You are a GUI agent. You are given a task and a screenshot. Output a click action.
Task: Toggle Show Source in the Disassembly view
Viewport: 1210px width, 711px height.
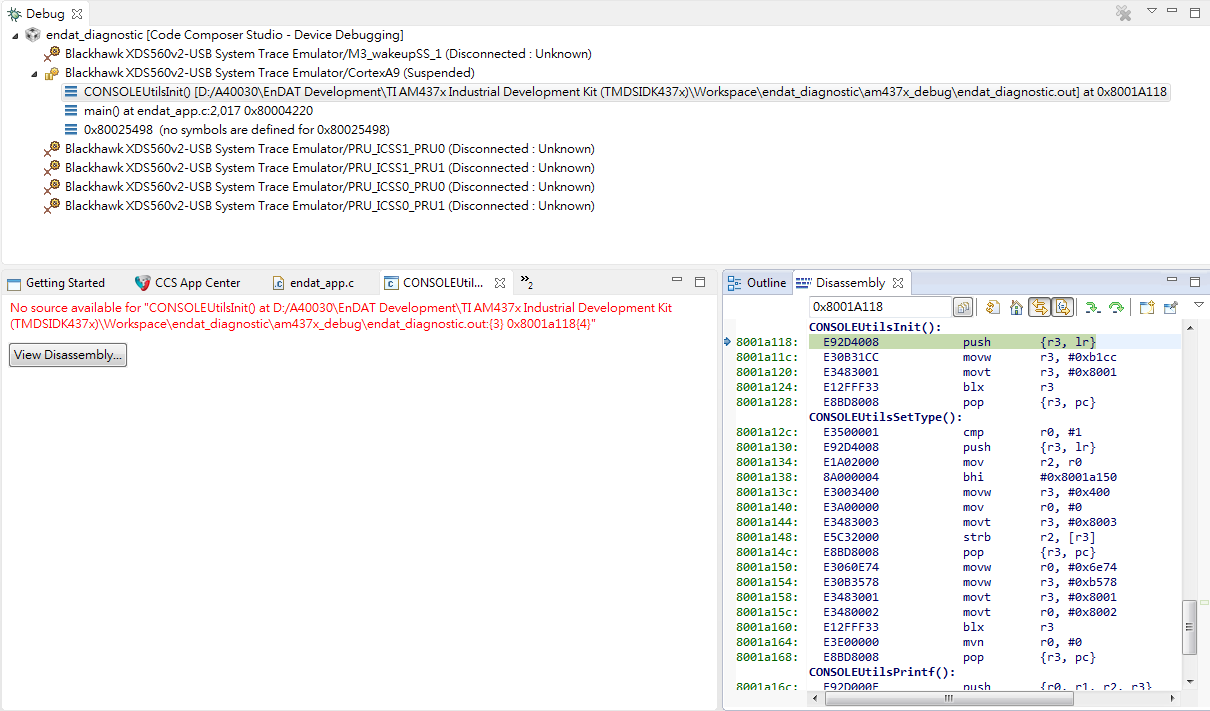1063,307
